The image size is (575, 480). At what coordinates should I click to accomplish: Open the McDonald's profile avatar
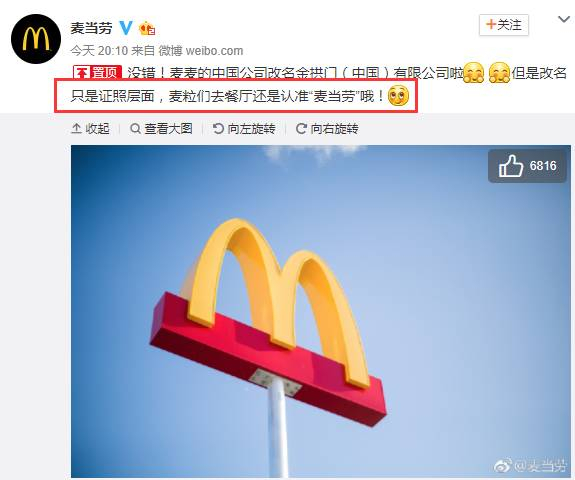[x=36, y=39]
